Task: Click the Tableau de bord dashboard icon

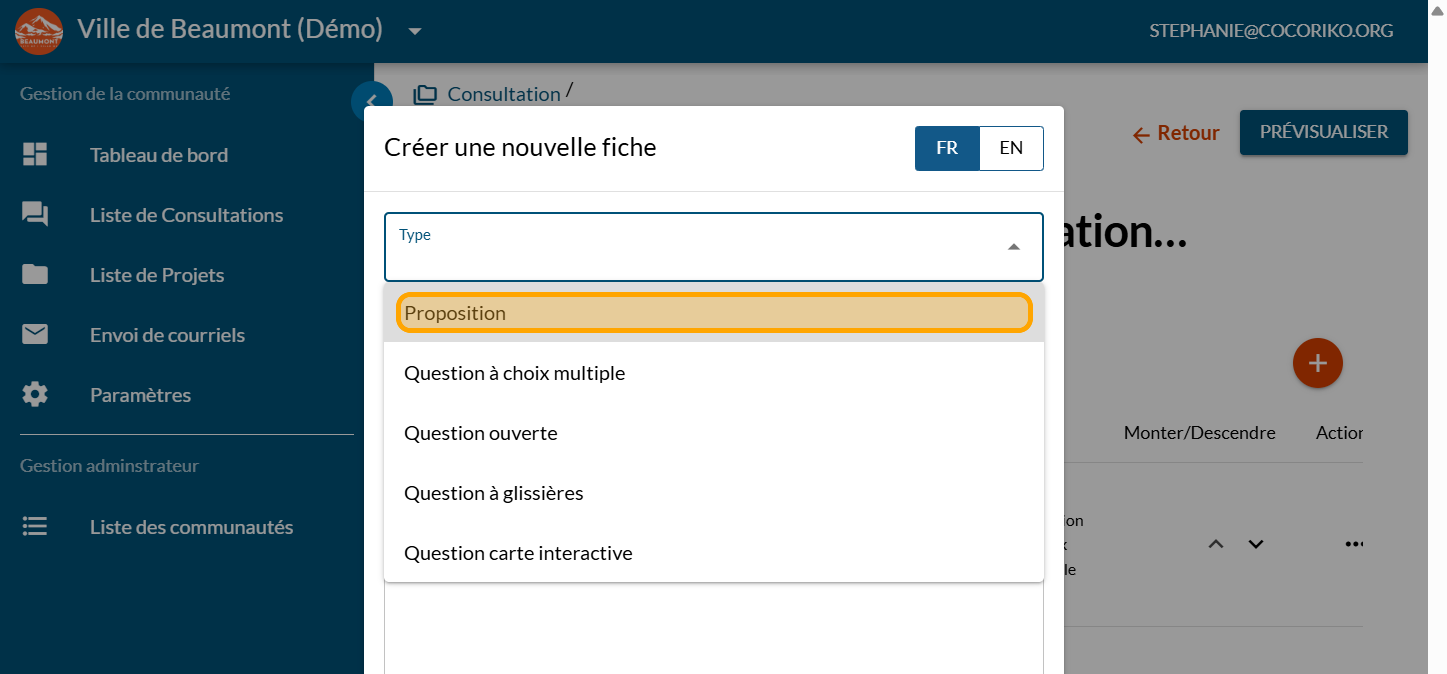Action: pos(35,155)
